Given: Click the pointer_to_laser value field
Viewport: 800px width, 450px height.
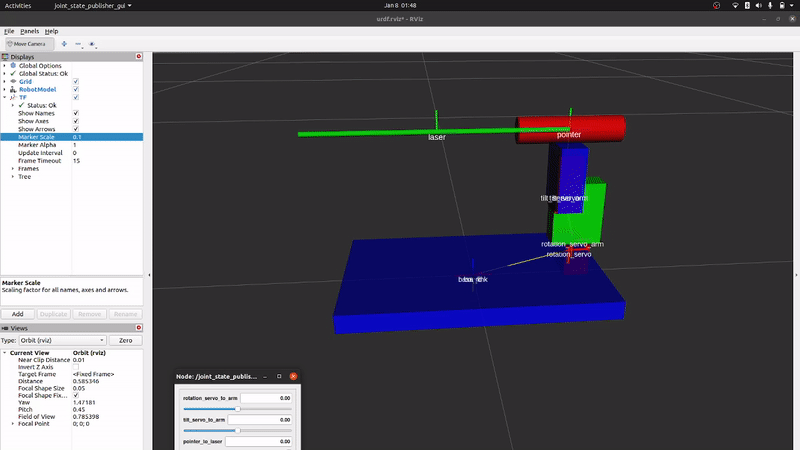Looking at the screenshot, I should click(259, 441).
